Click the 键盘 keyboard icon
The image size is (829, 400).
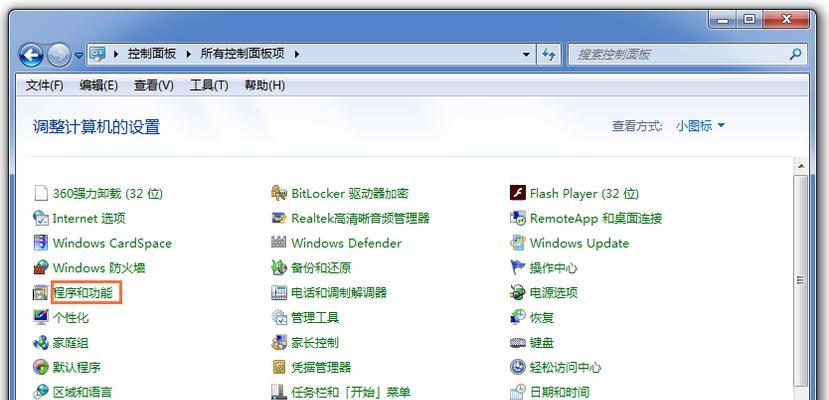point(518,342)
